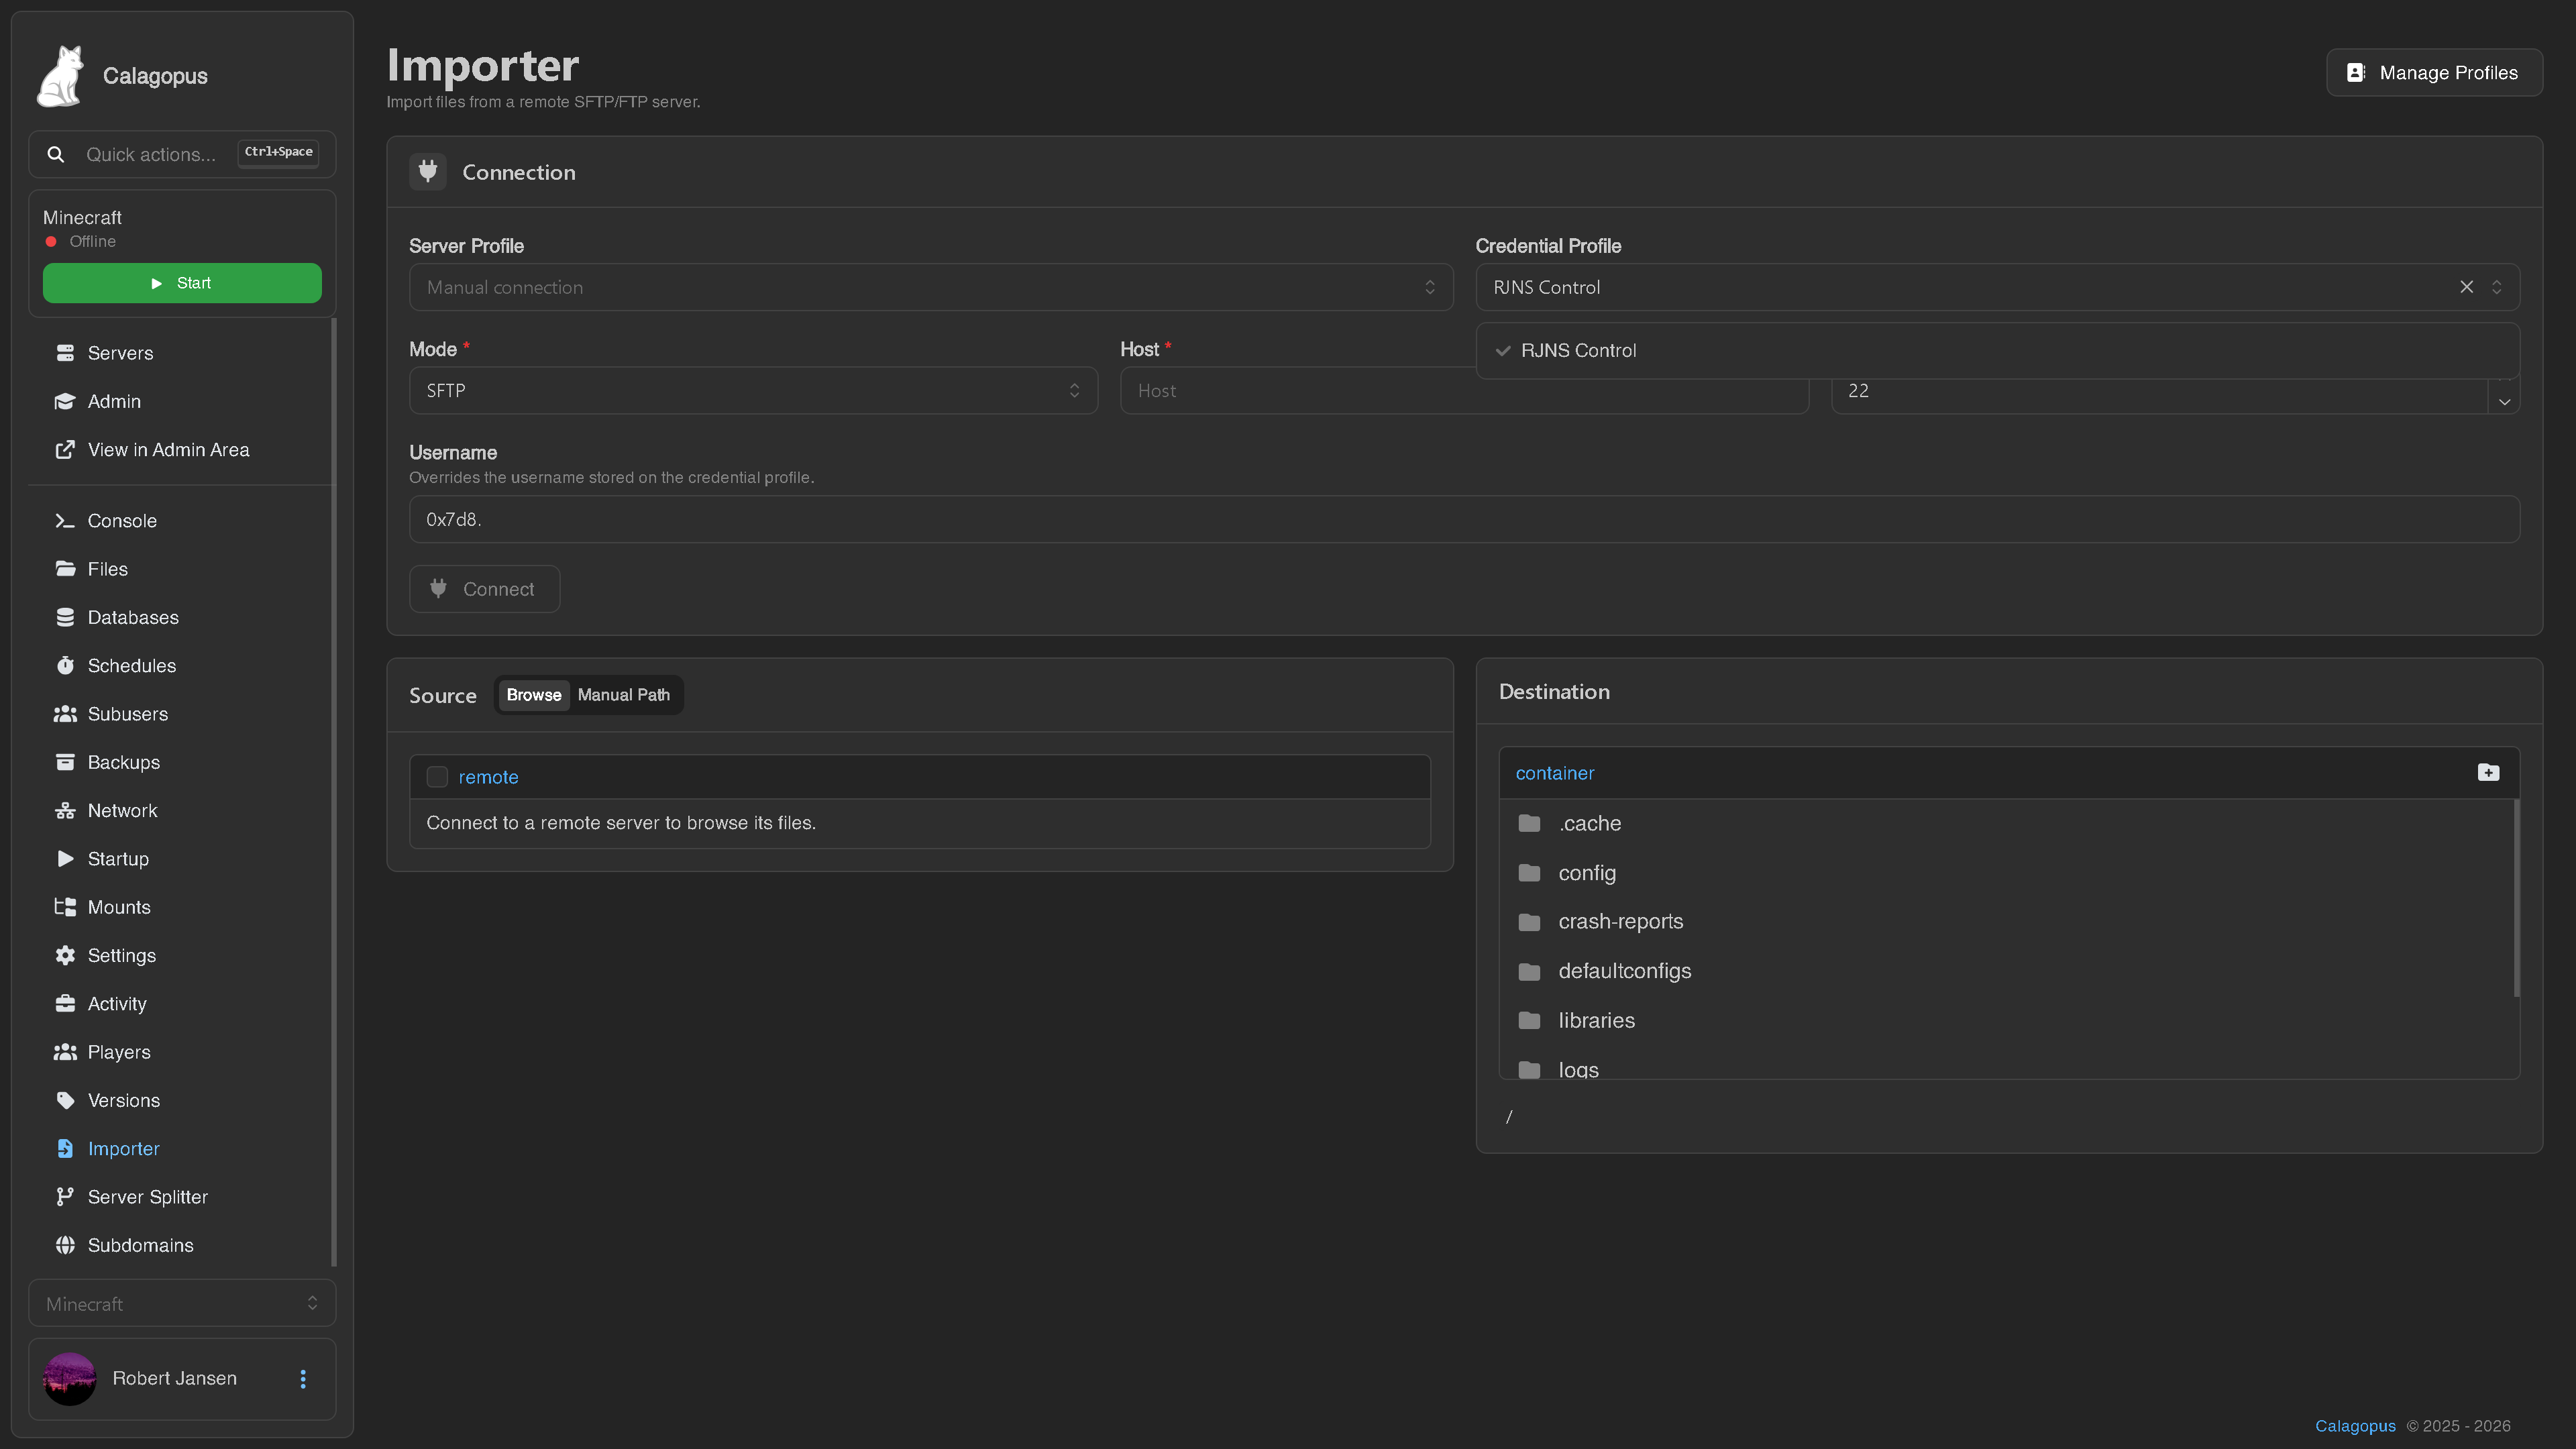Switch Source to Manual Path mode
The image size is (2576, 1449).
tap(624, 695)
